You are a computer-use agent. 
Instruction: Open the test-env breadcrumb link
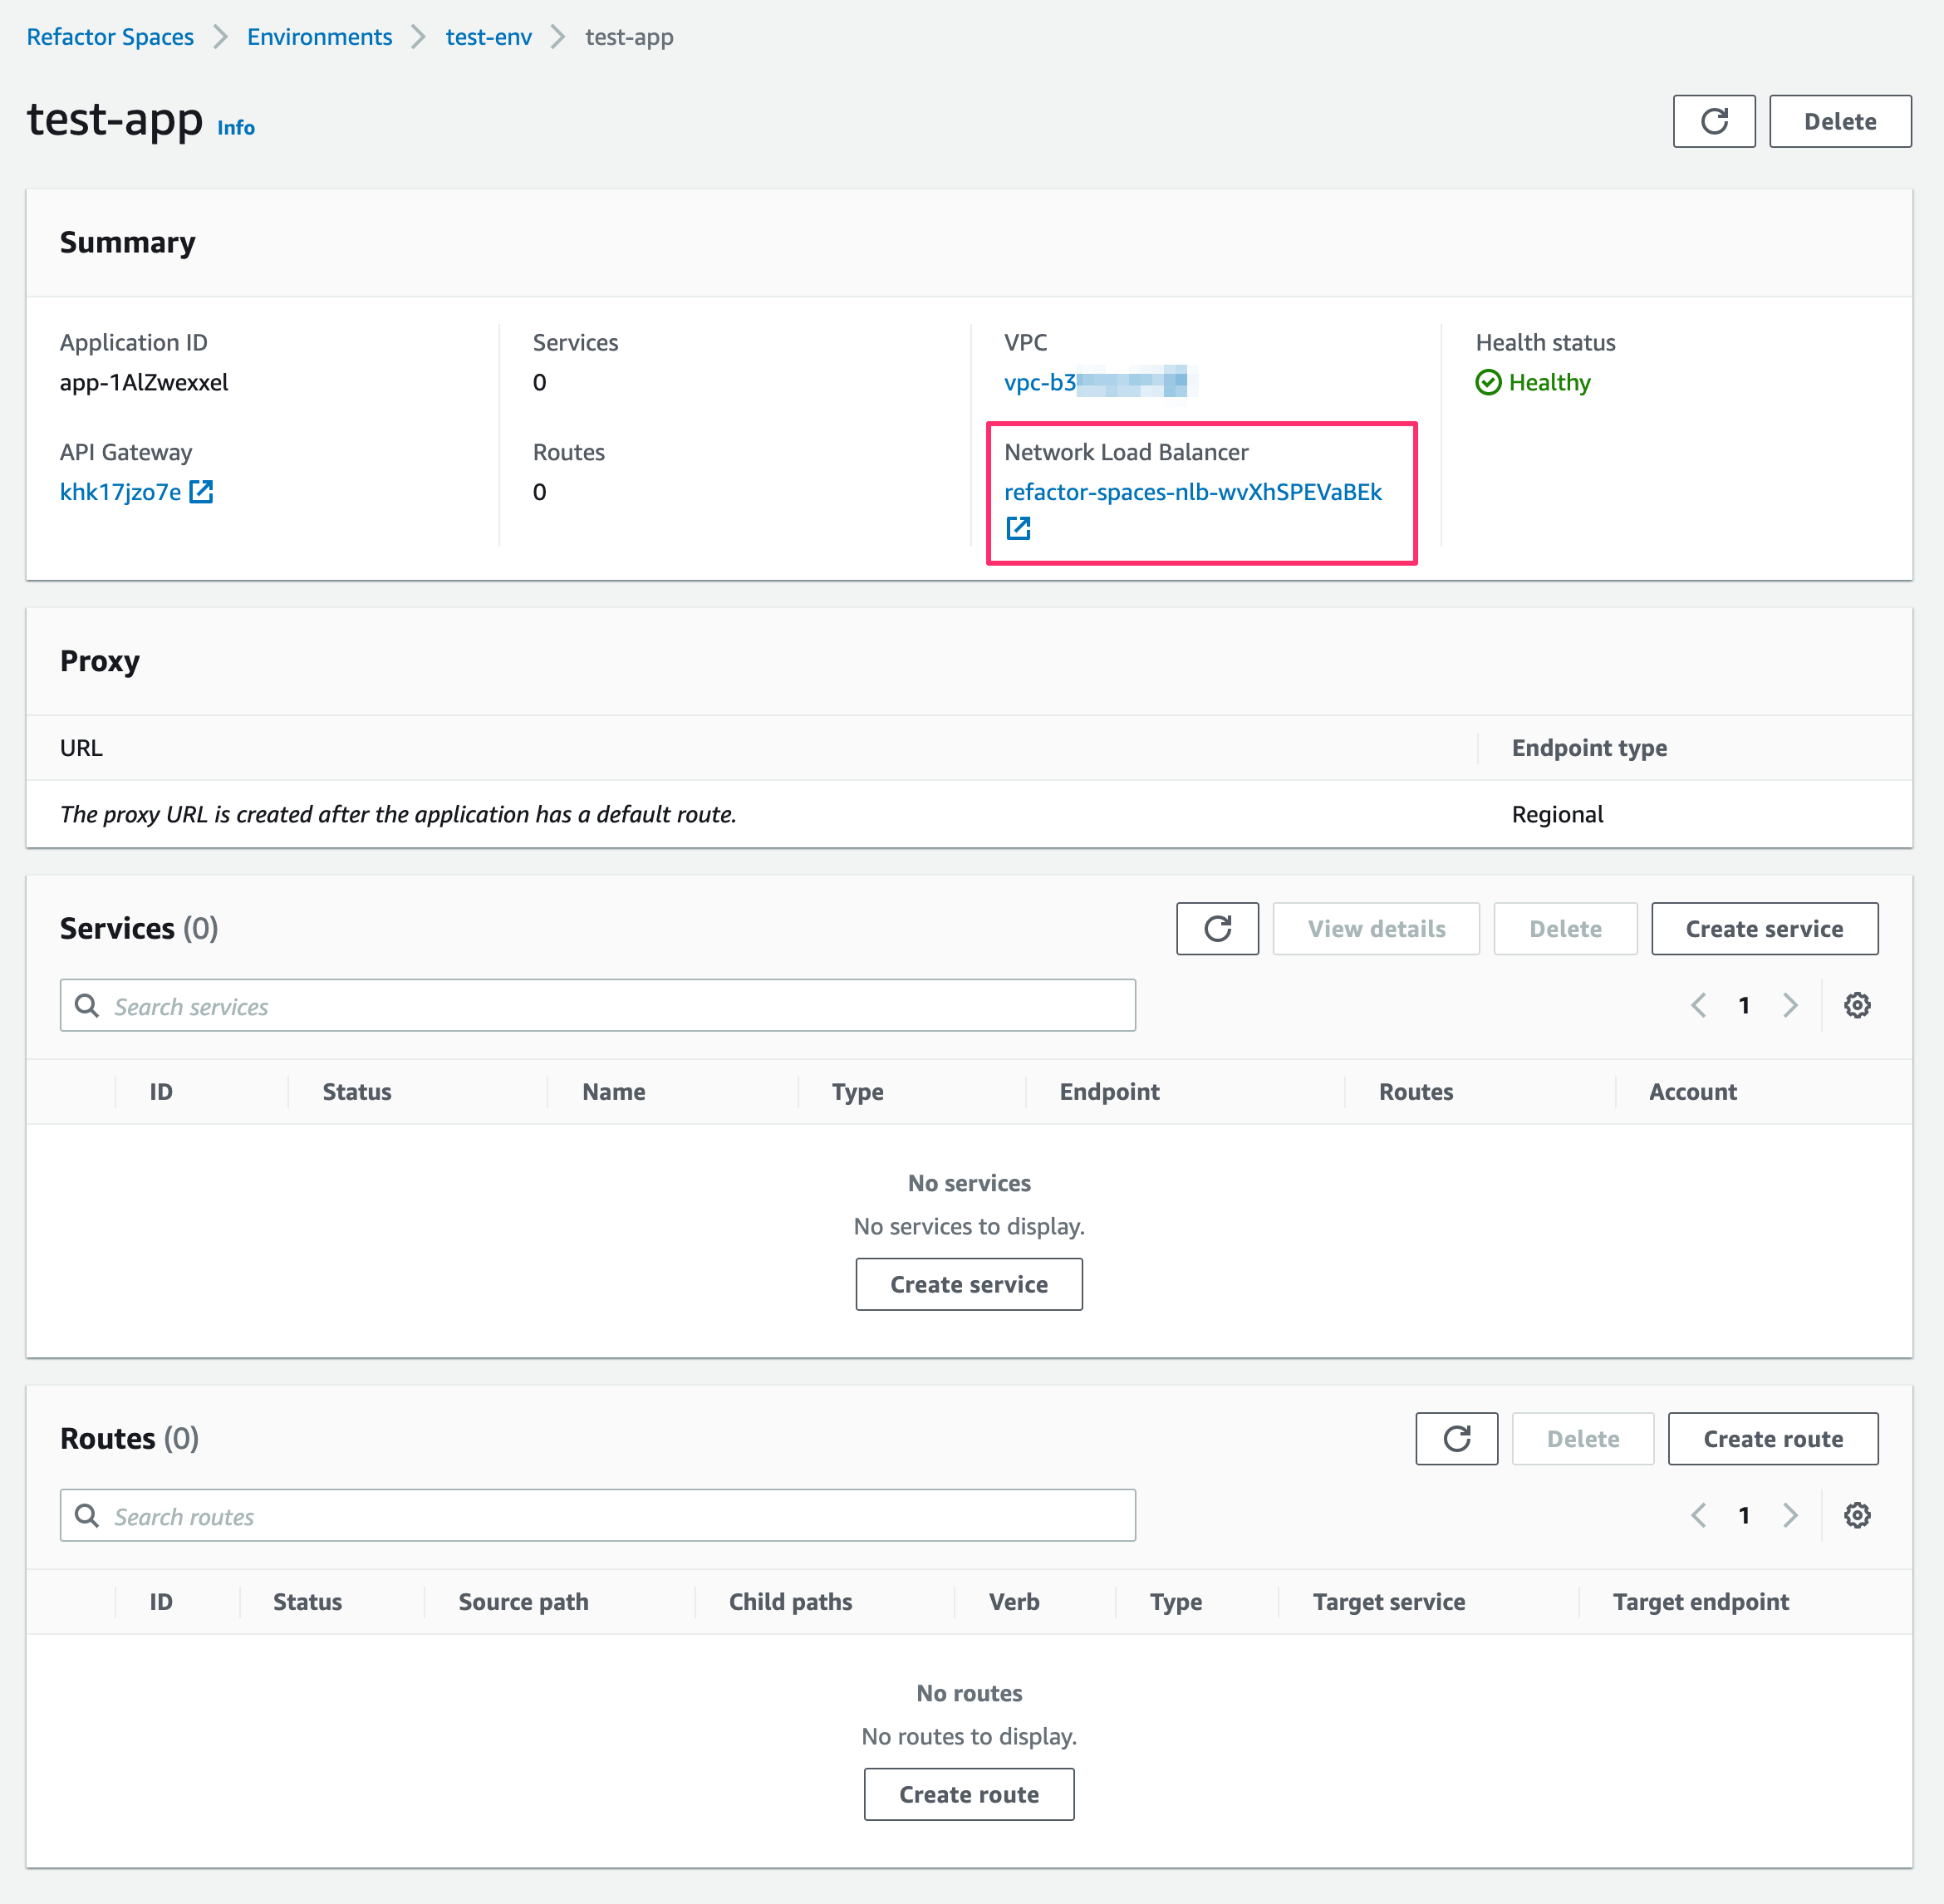(488, 37)
